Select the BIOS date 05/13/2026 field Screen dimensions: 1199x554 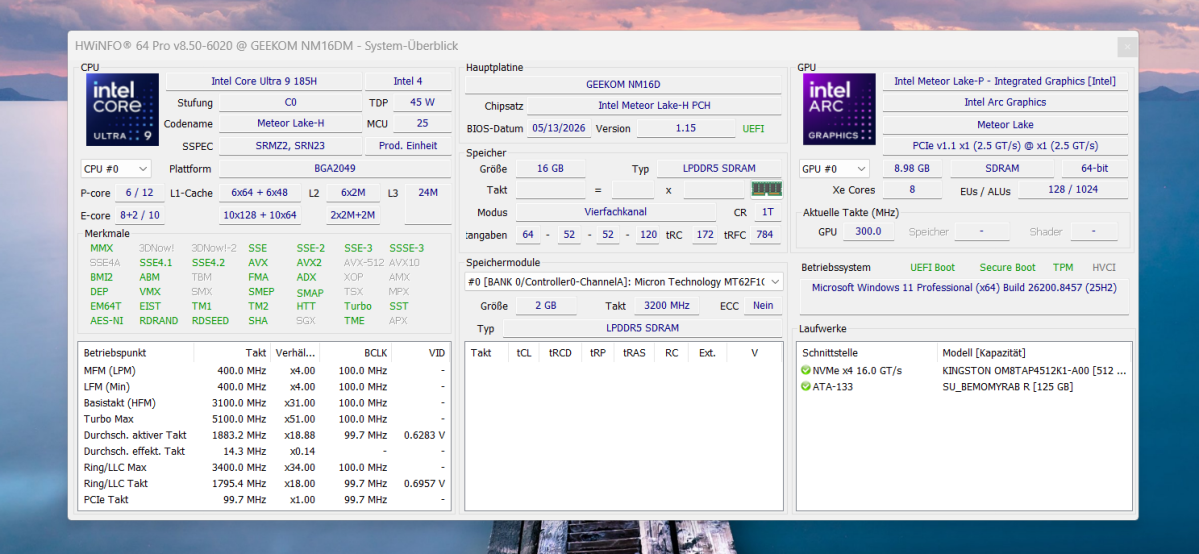point(559,129)
